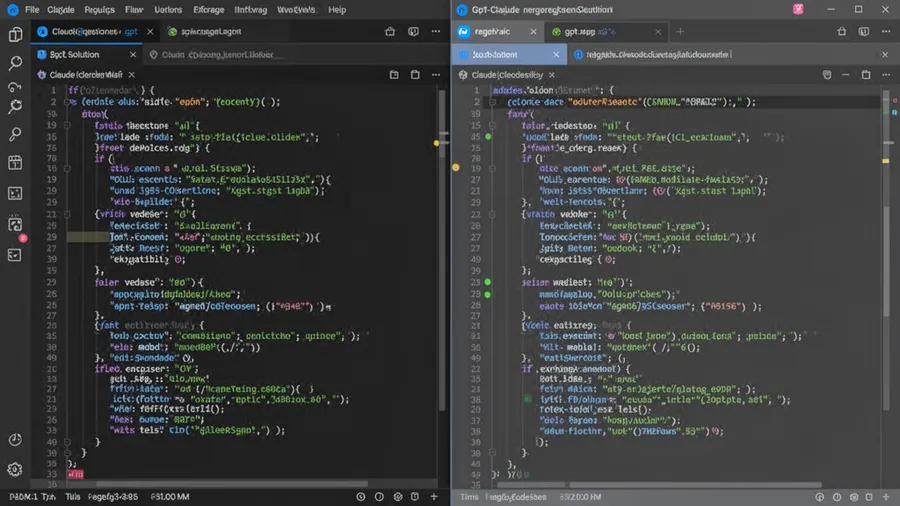Click history clock icon above settings gear
The width and height of the screenshot is (900, 506).
tap(15, 440)
